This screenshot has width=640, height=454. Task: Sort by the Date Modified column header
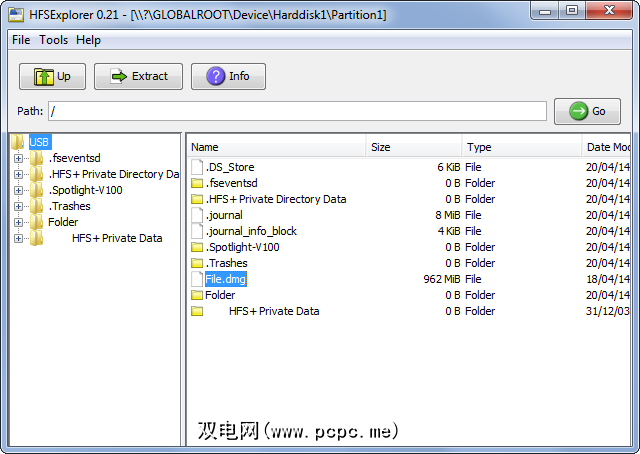(x=606, y=147)
